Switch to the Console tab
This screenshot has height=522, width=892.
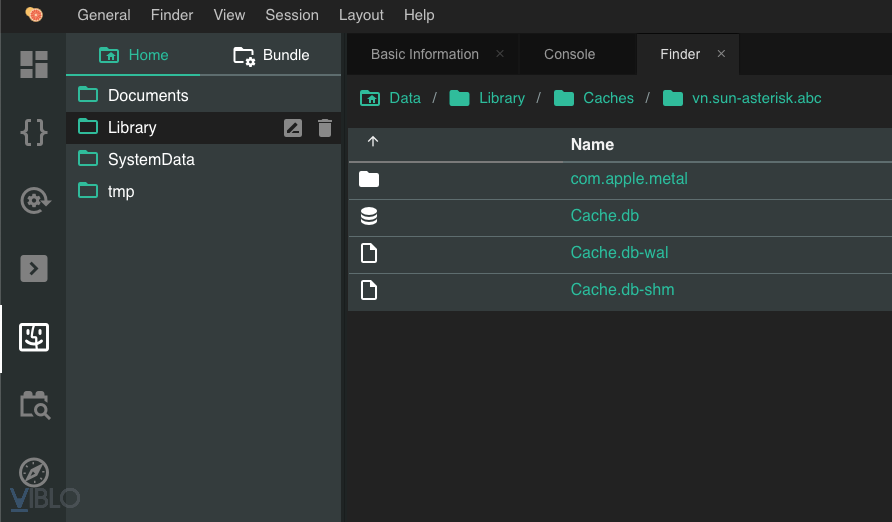click(x=569, y=54)
